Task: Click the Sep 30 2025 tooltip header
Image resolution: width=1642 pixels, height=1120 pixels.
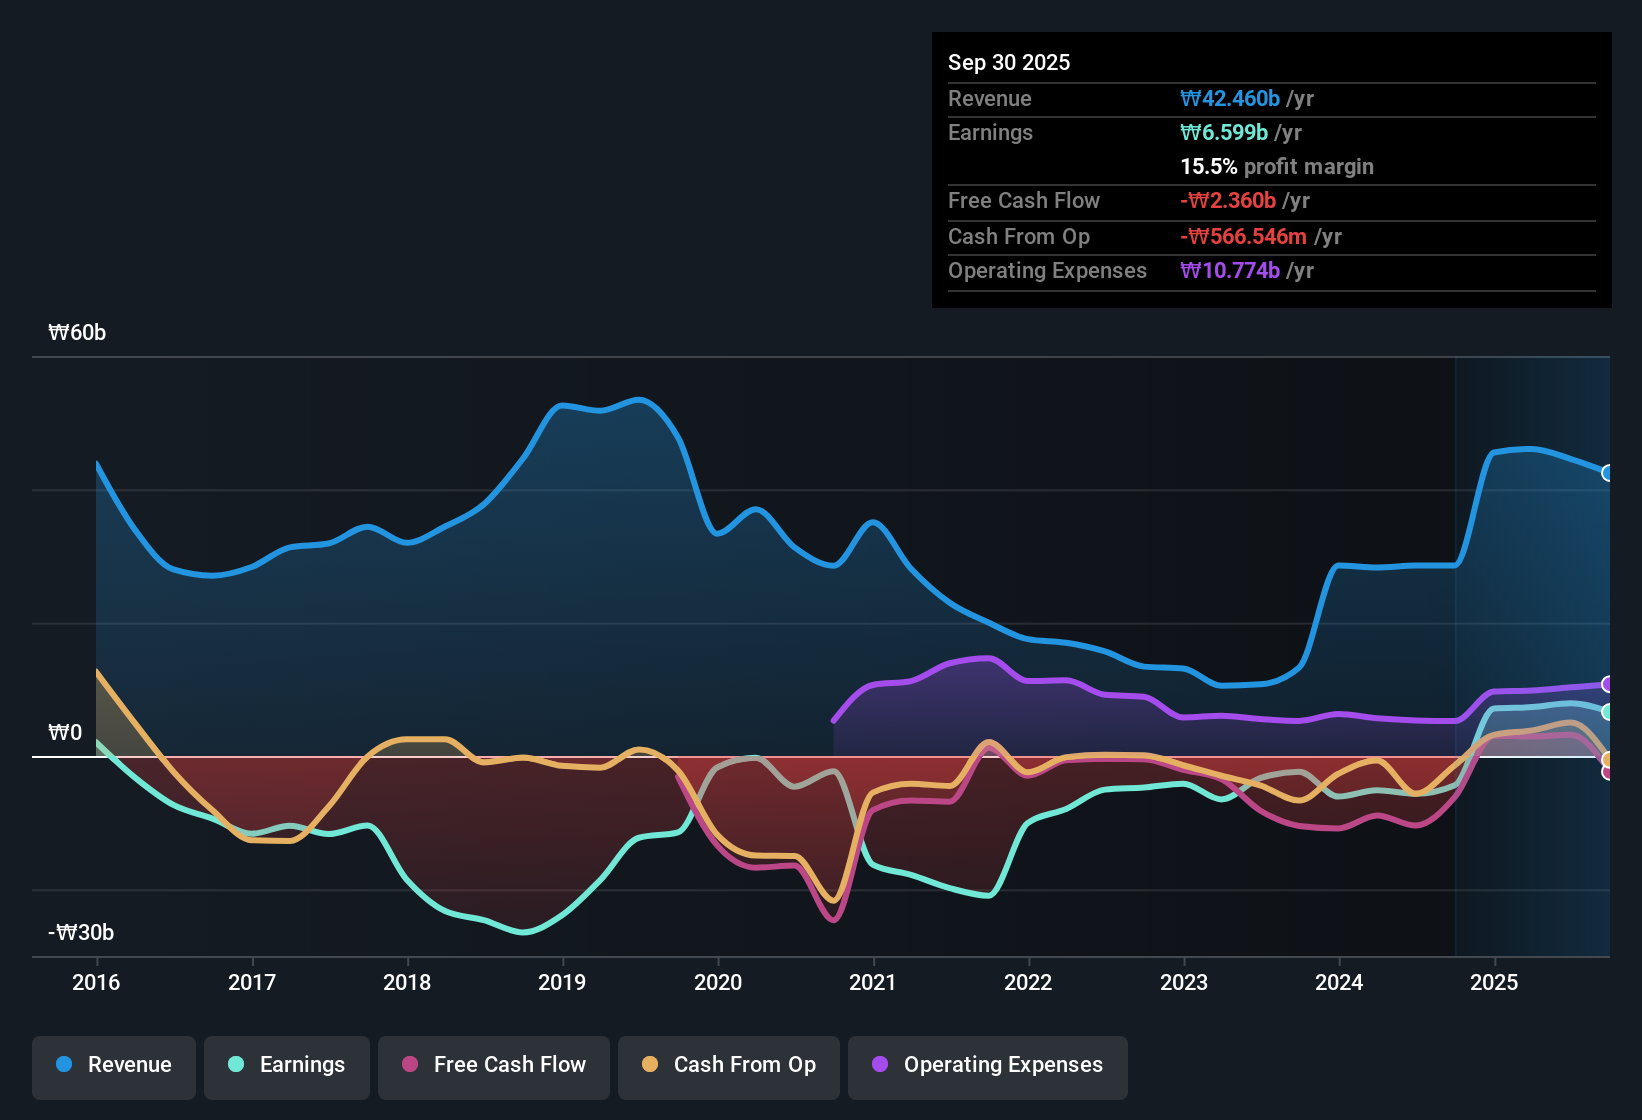Action: point(1009,62)
